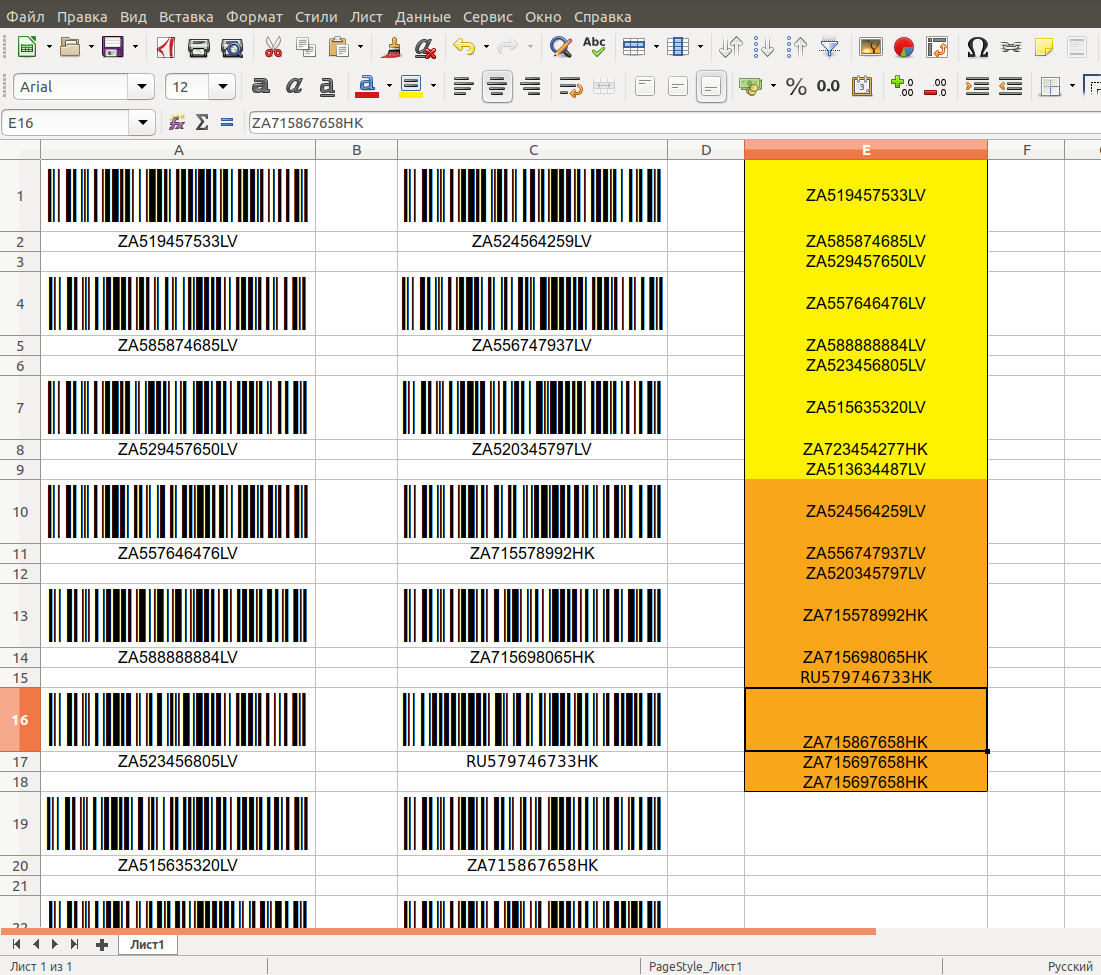Viewport: 1101px width, 975px height.
Task: Insert comment yellow note icon
Action: pos(1044,47)
